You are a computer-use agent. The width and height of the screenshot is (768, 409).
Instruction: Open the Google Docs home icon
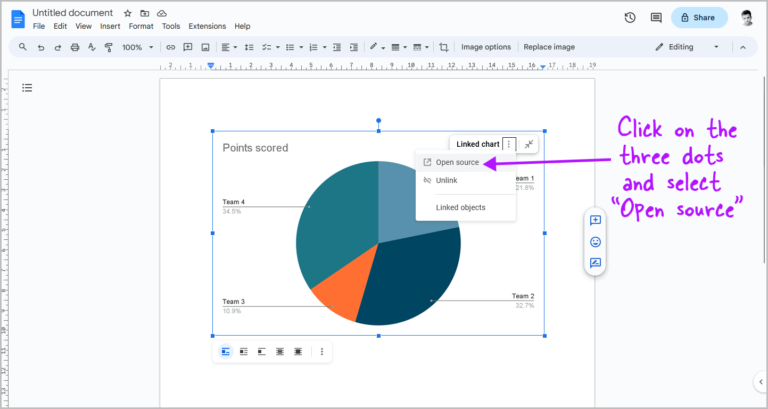pos(18,19)
